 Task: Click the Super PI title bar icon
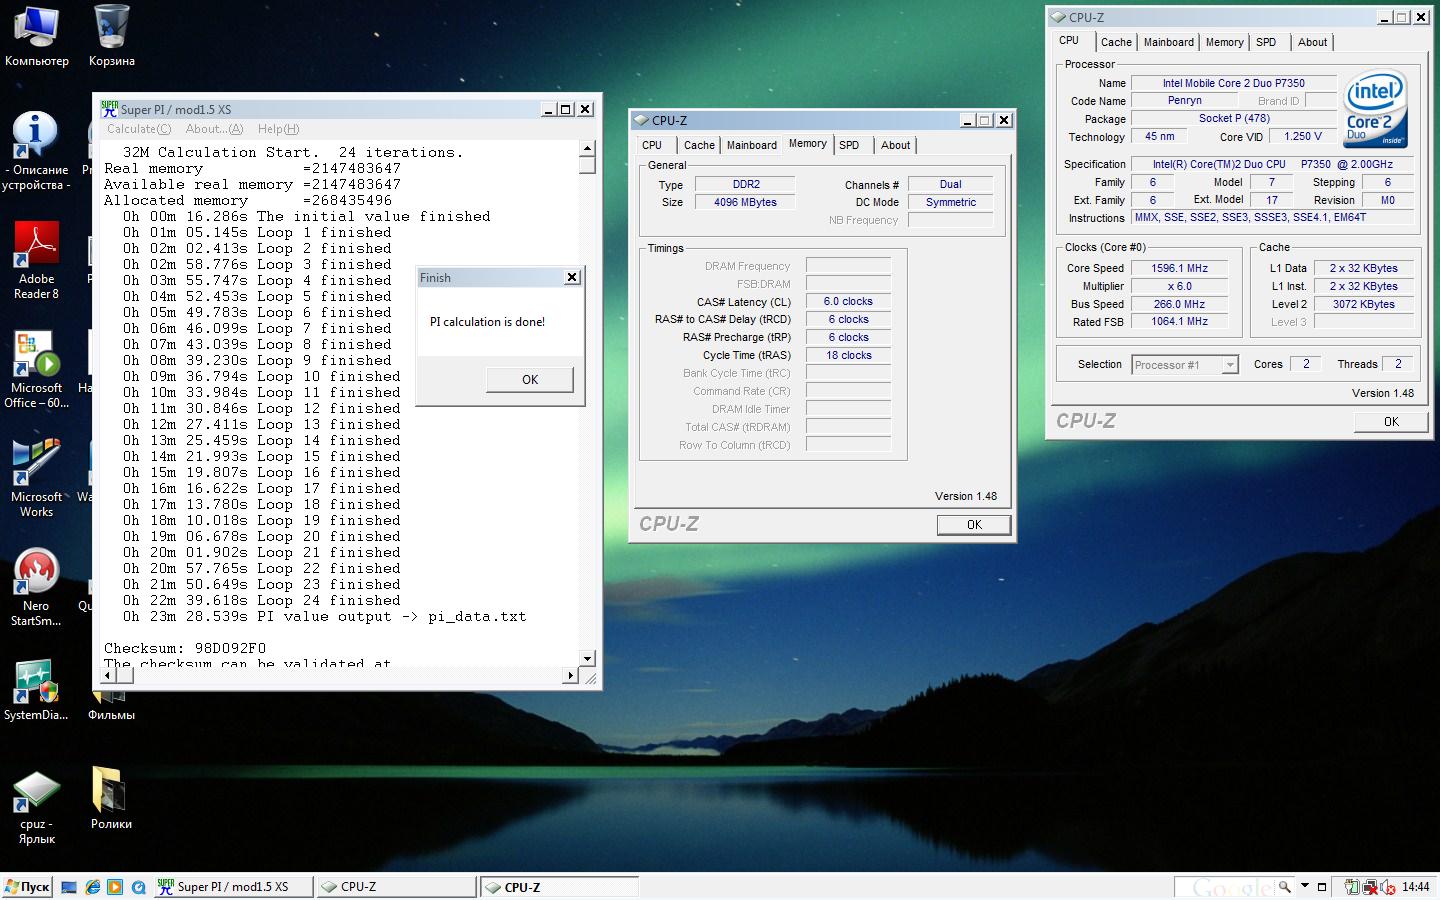109,109
